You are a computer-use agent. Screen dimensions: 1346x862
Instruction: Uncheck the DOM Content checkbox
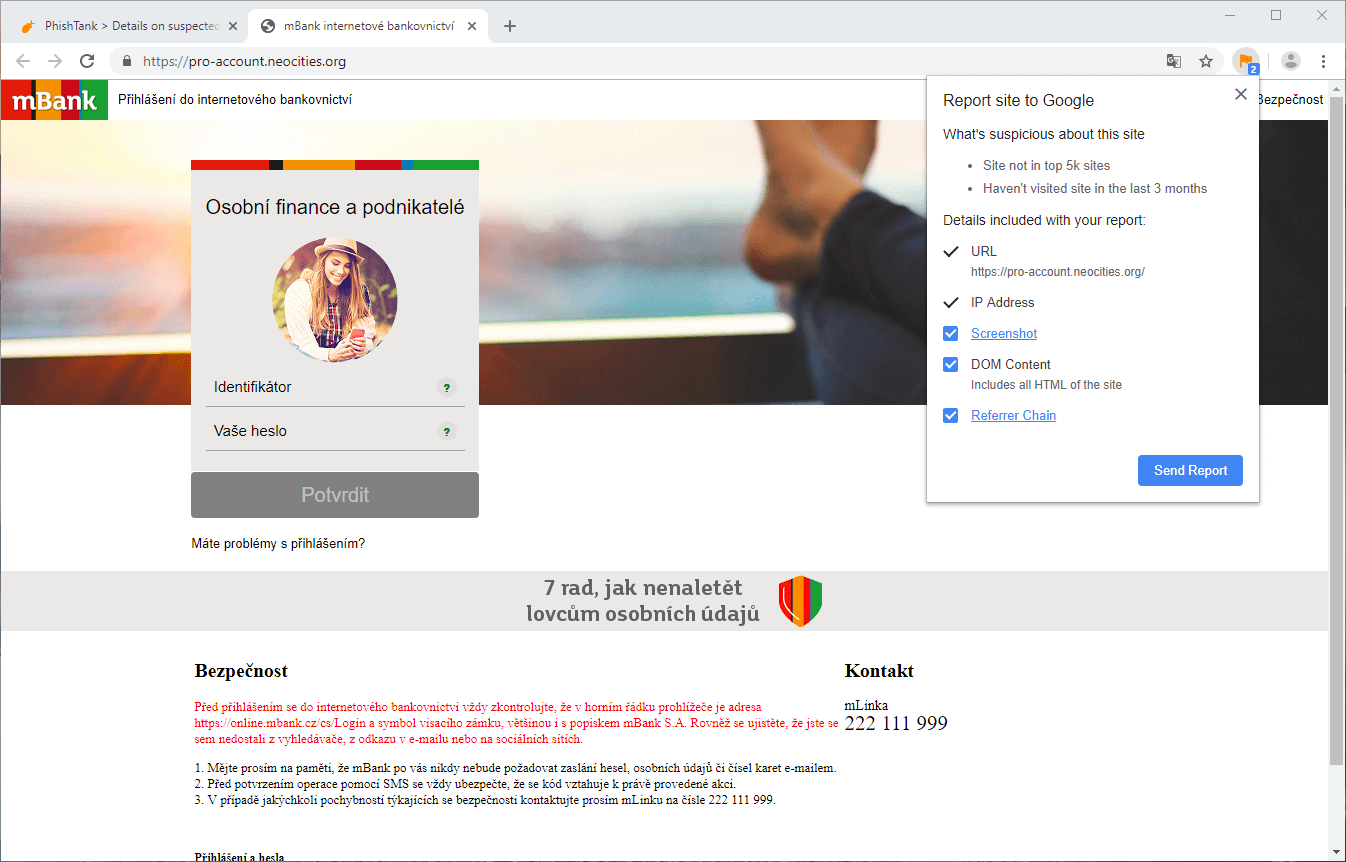(951, 365)
